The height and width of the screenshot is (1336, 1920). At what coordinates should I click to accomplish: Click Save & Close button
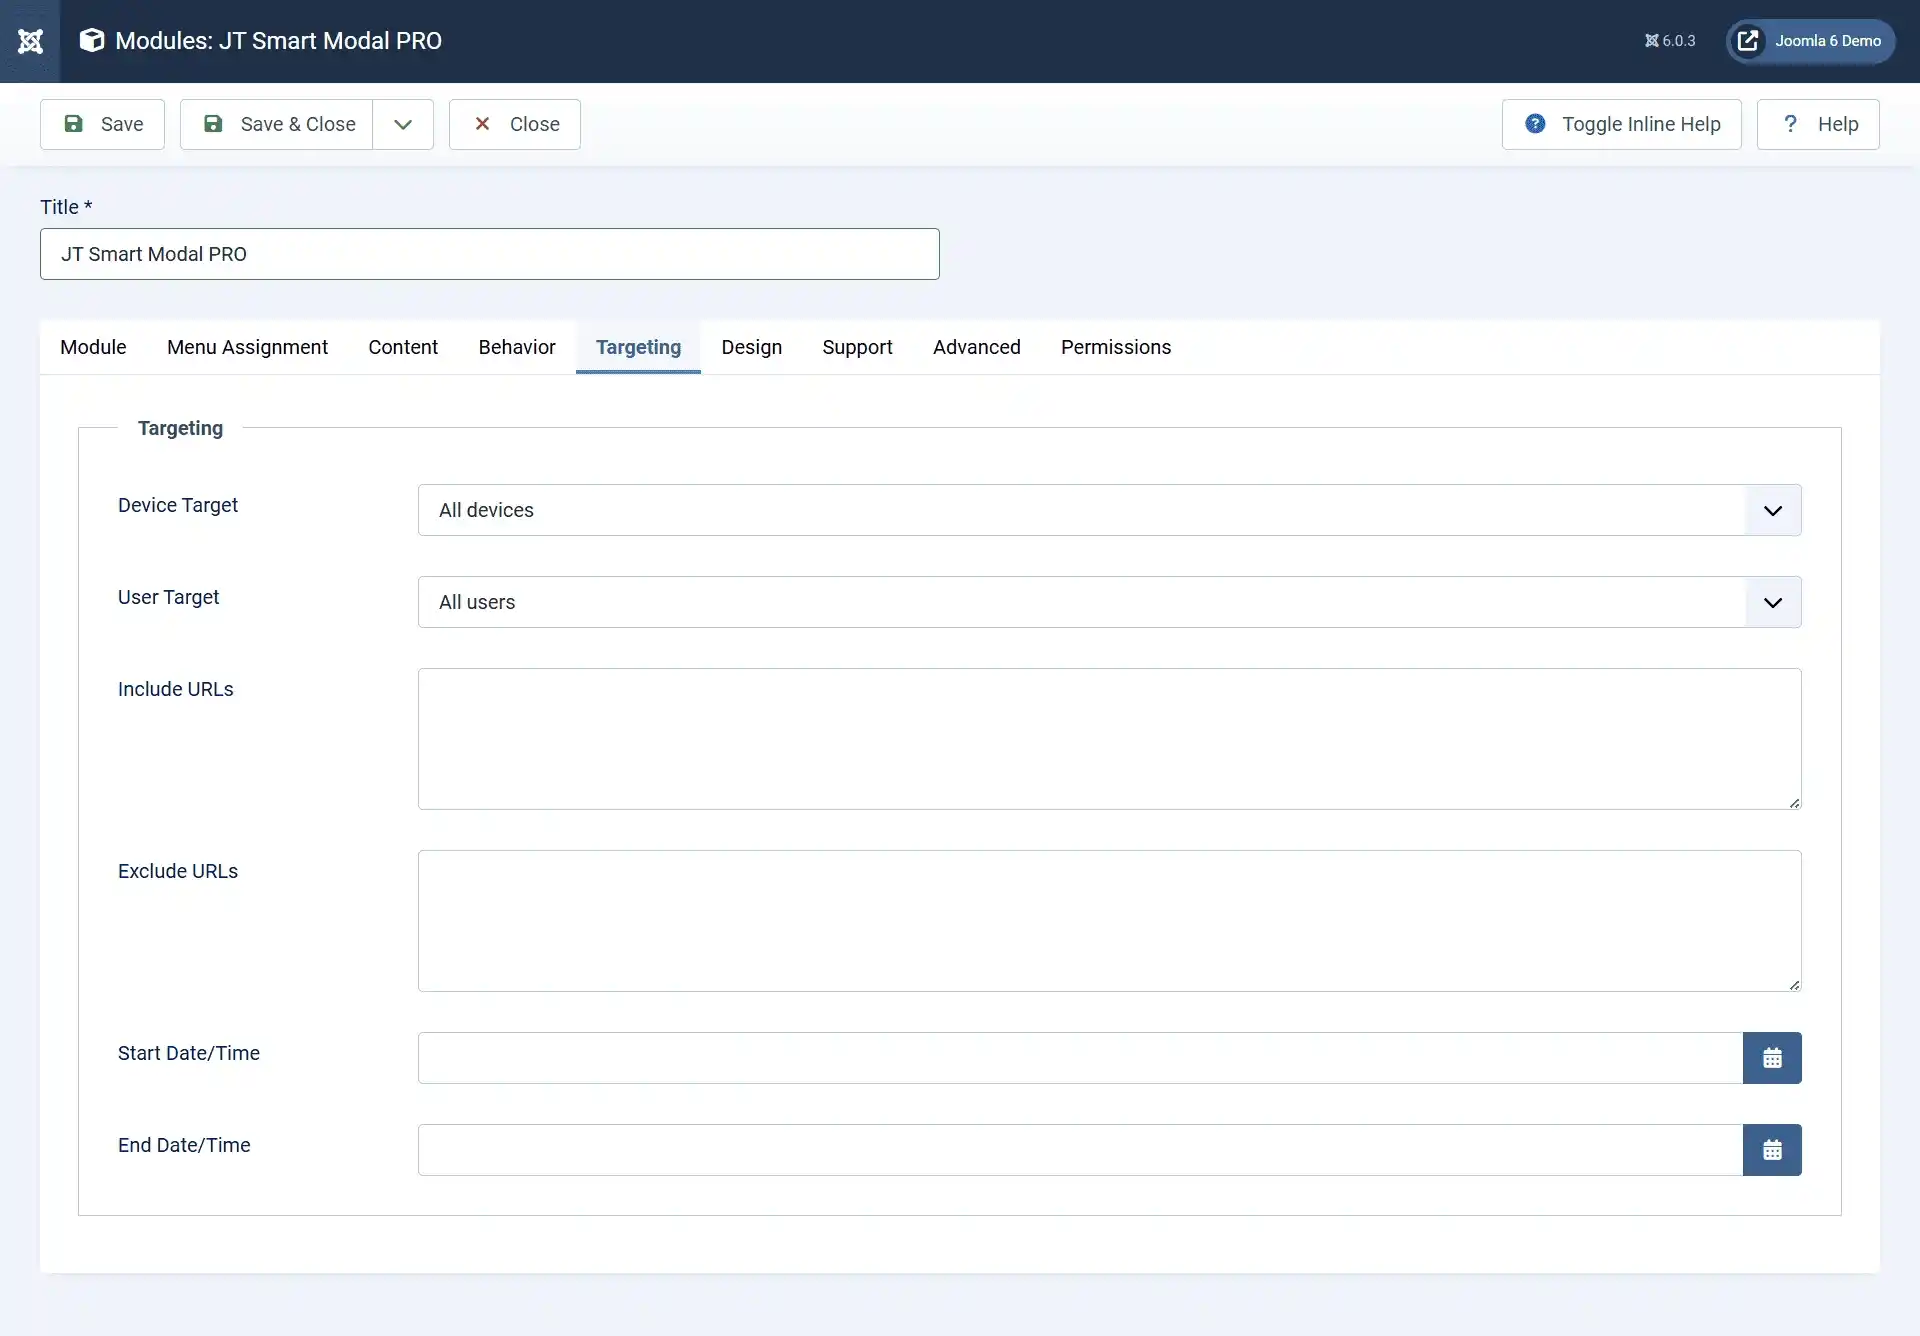click(x=277, y=124)
